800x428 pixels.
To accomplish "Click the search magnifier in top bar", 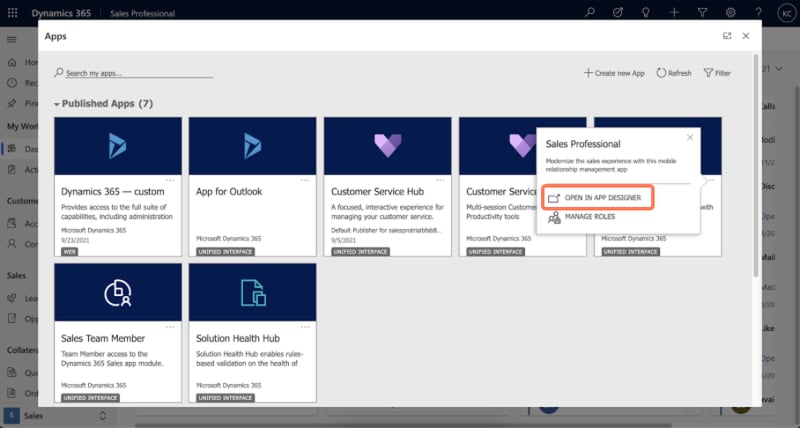I will point(590,12).
